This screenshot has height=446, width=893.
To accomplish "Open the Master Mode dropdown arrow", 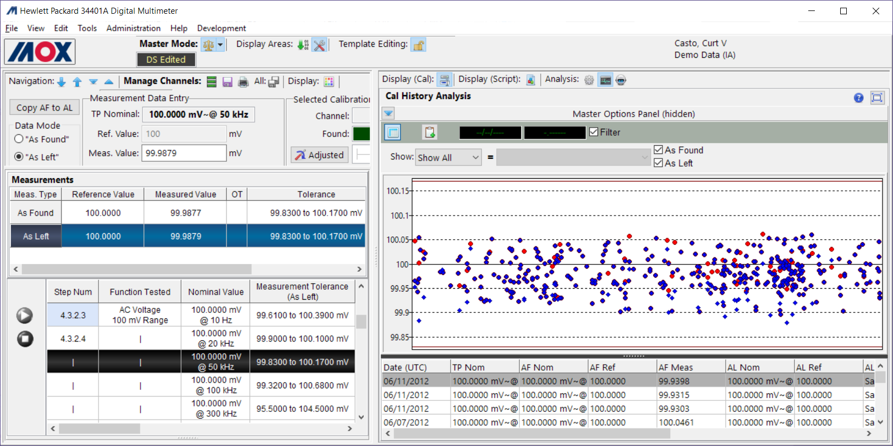I will click(220, 45).
